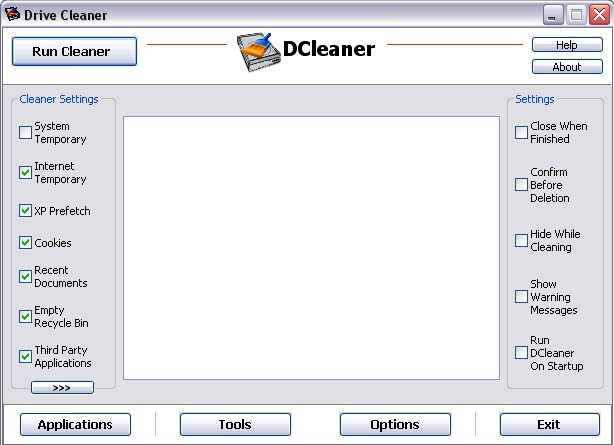Viewport: 614px width, 445px height.
Task: Click the Run Cleaner button
Action: point(74,51)
